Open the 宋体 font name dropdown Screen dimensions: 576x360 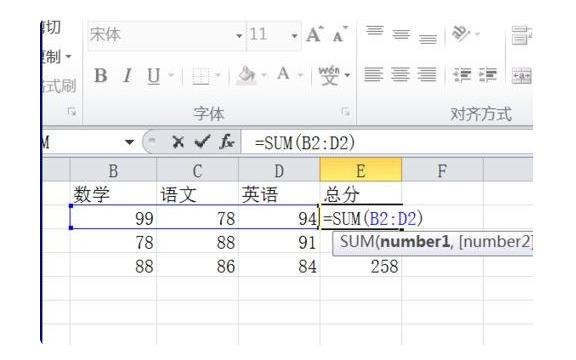coord(239,36)
